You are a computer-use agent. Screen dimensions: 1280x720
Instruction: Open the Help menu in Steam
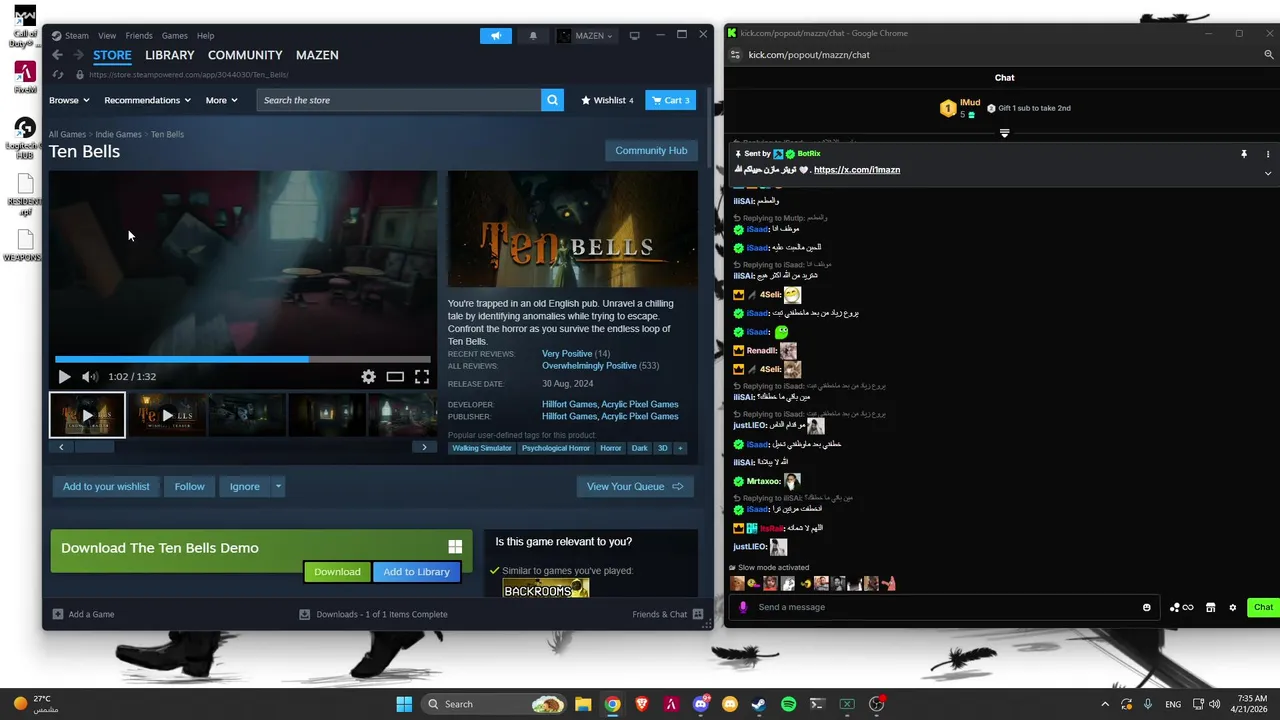coord(205,36)
